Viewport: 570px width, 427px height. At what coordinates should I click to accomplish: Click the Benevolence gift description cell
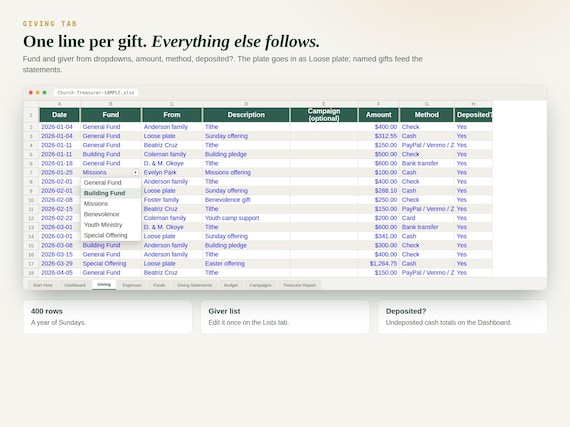point(246,200)
